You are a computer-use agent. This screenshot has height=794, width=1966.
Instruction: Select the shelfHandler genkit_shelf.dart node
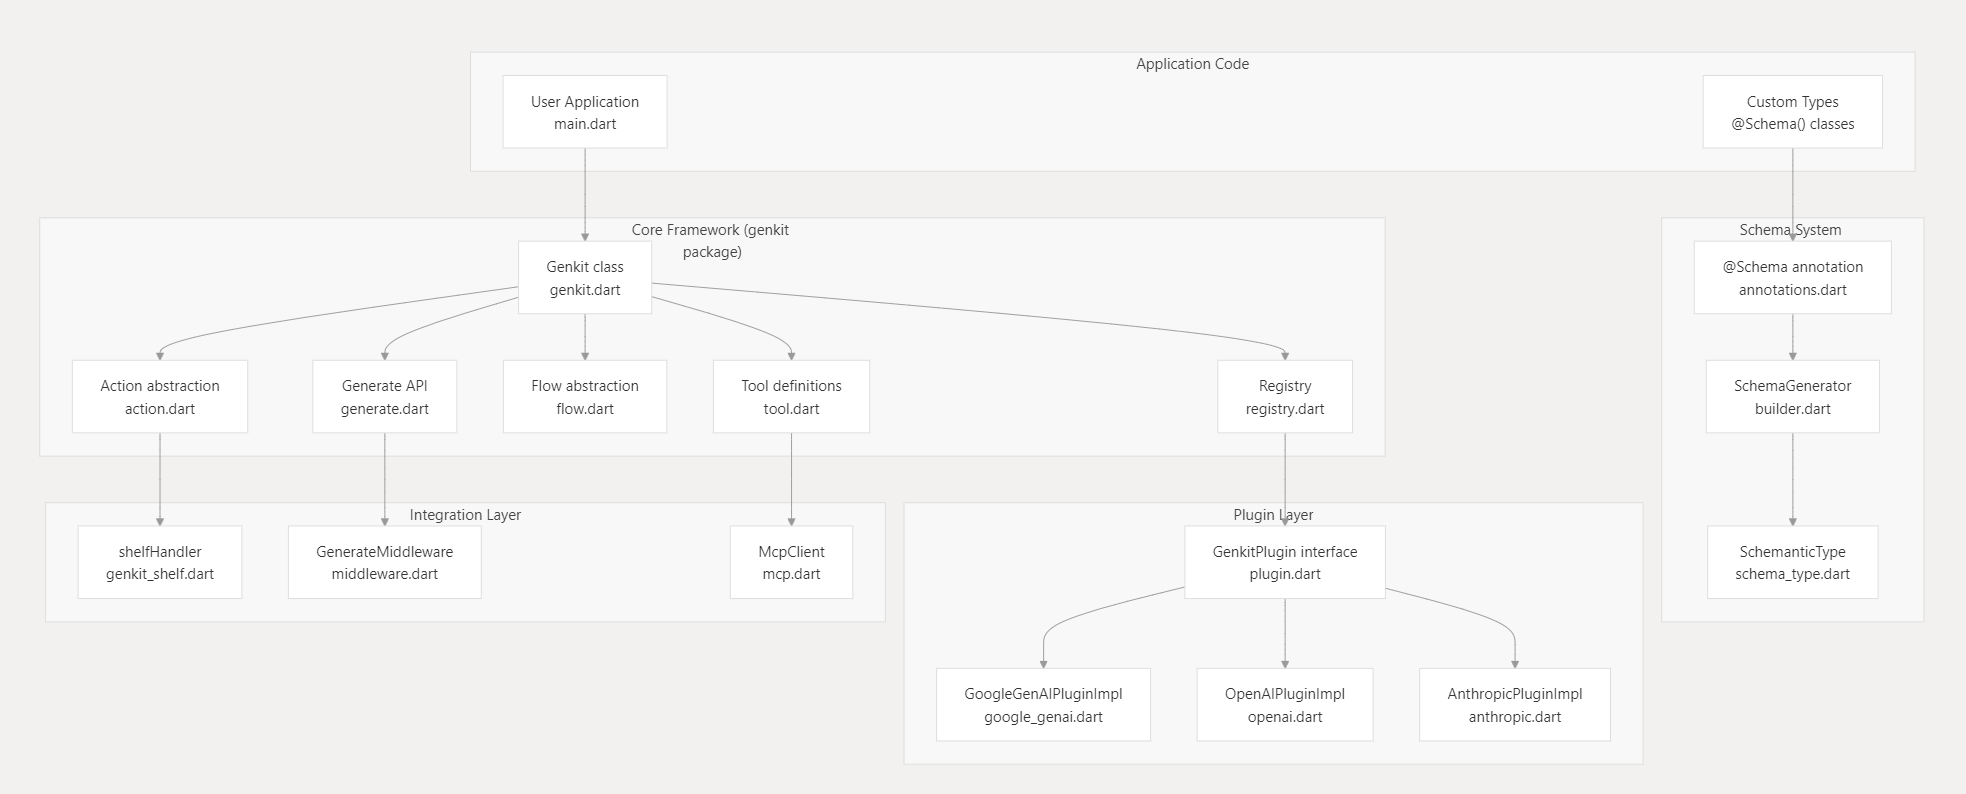[160, 562]
